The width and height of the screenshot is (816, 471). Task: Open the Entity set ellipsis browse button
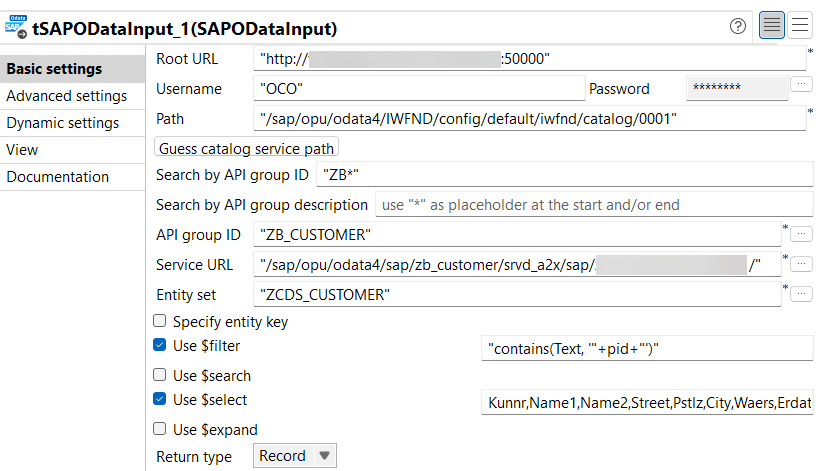pyautogui.click(x=801, y=294)
